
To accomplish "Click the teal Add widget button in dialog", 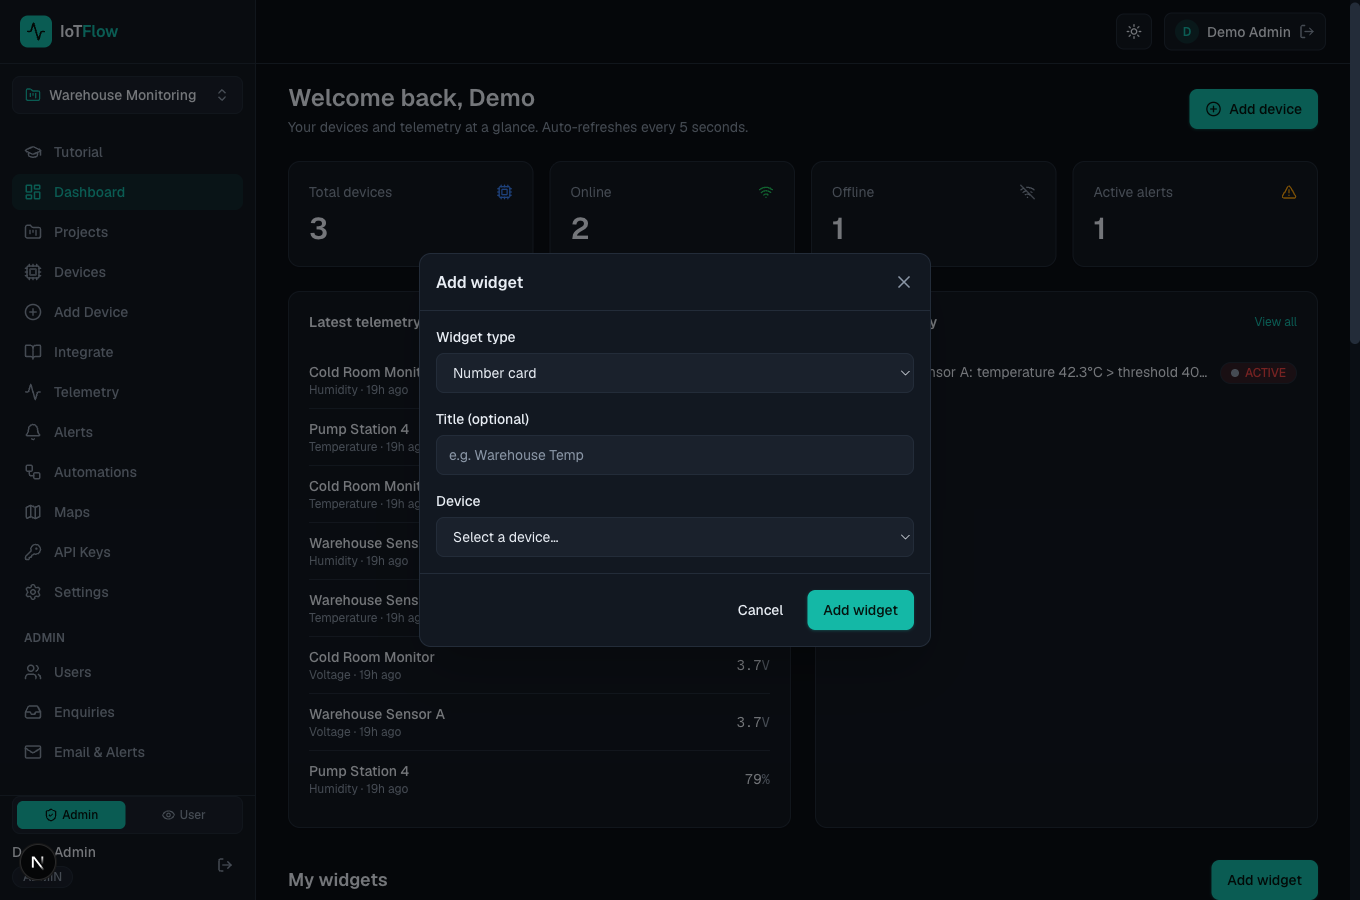I will (860, 610).
